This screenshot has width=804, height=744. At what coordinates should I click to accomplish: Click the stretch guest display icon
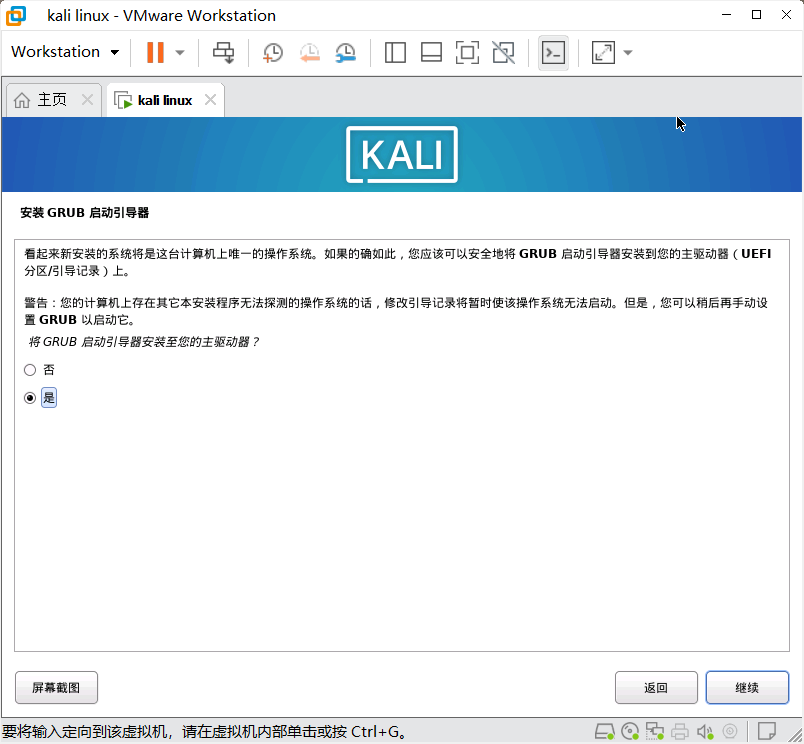pyautogui.click(x=603, y=52)
